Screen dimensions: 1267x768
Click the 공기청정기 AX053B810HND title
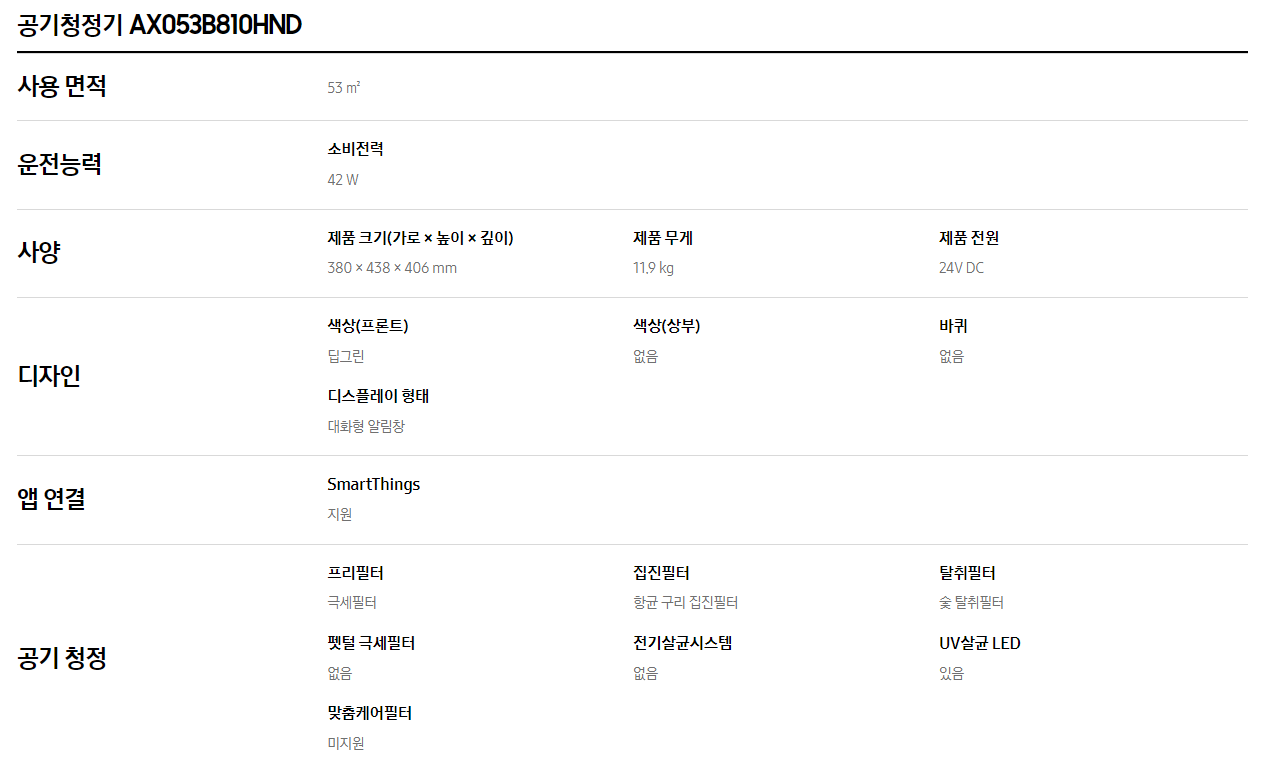coord(160,25)
